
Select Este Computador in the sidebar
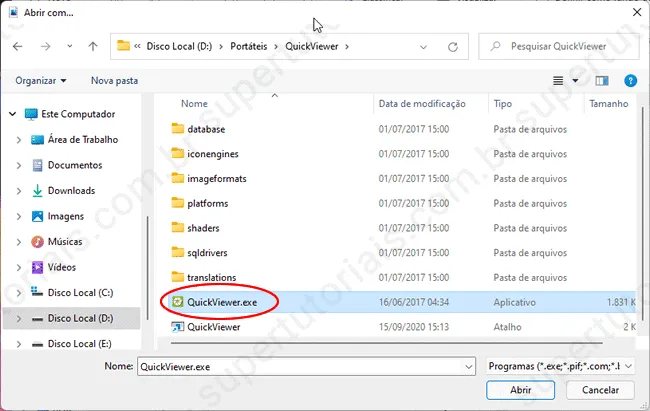pyautogui.click(x=78, y=114)
